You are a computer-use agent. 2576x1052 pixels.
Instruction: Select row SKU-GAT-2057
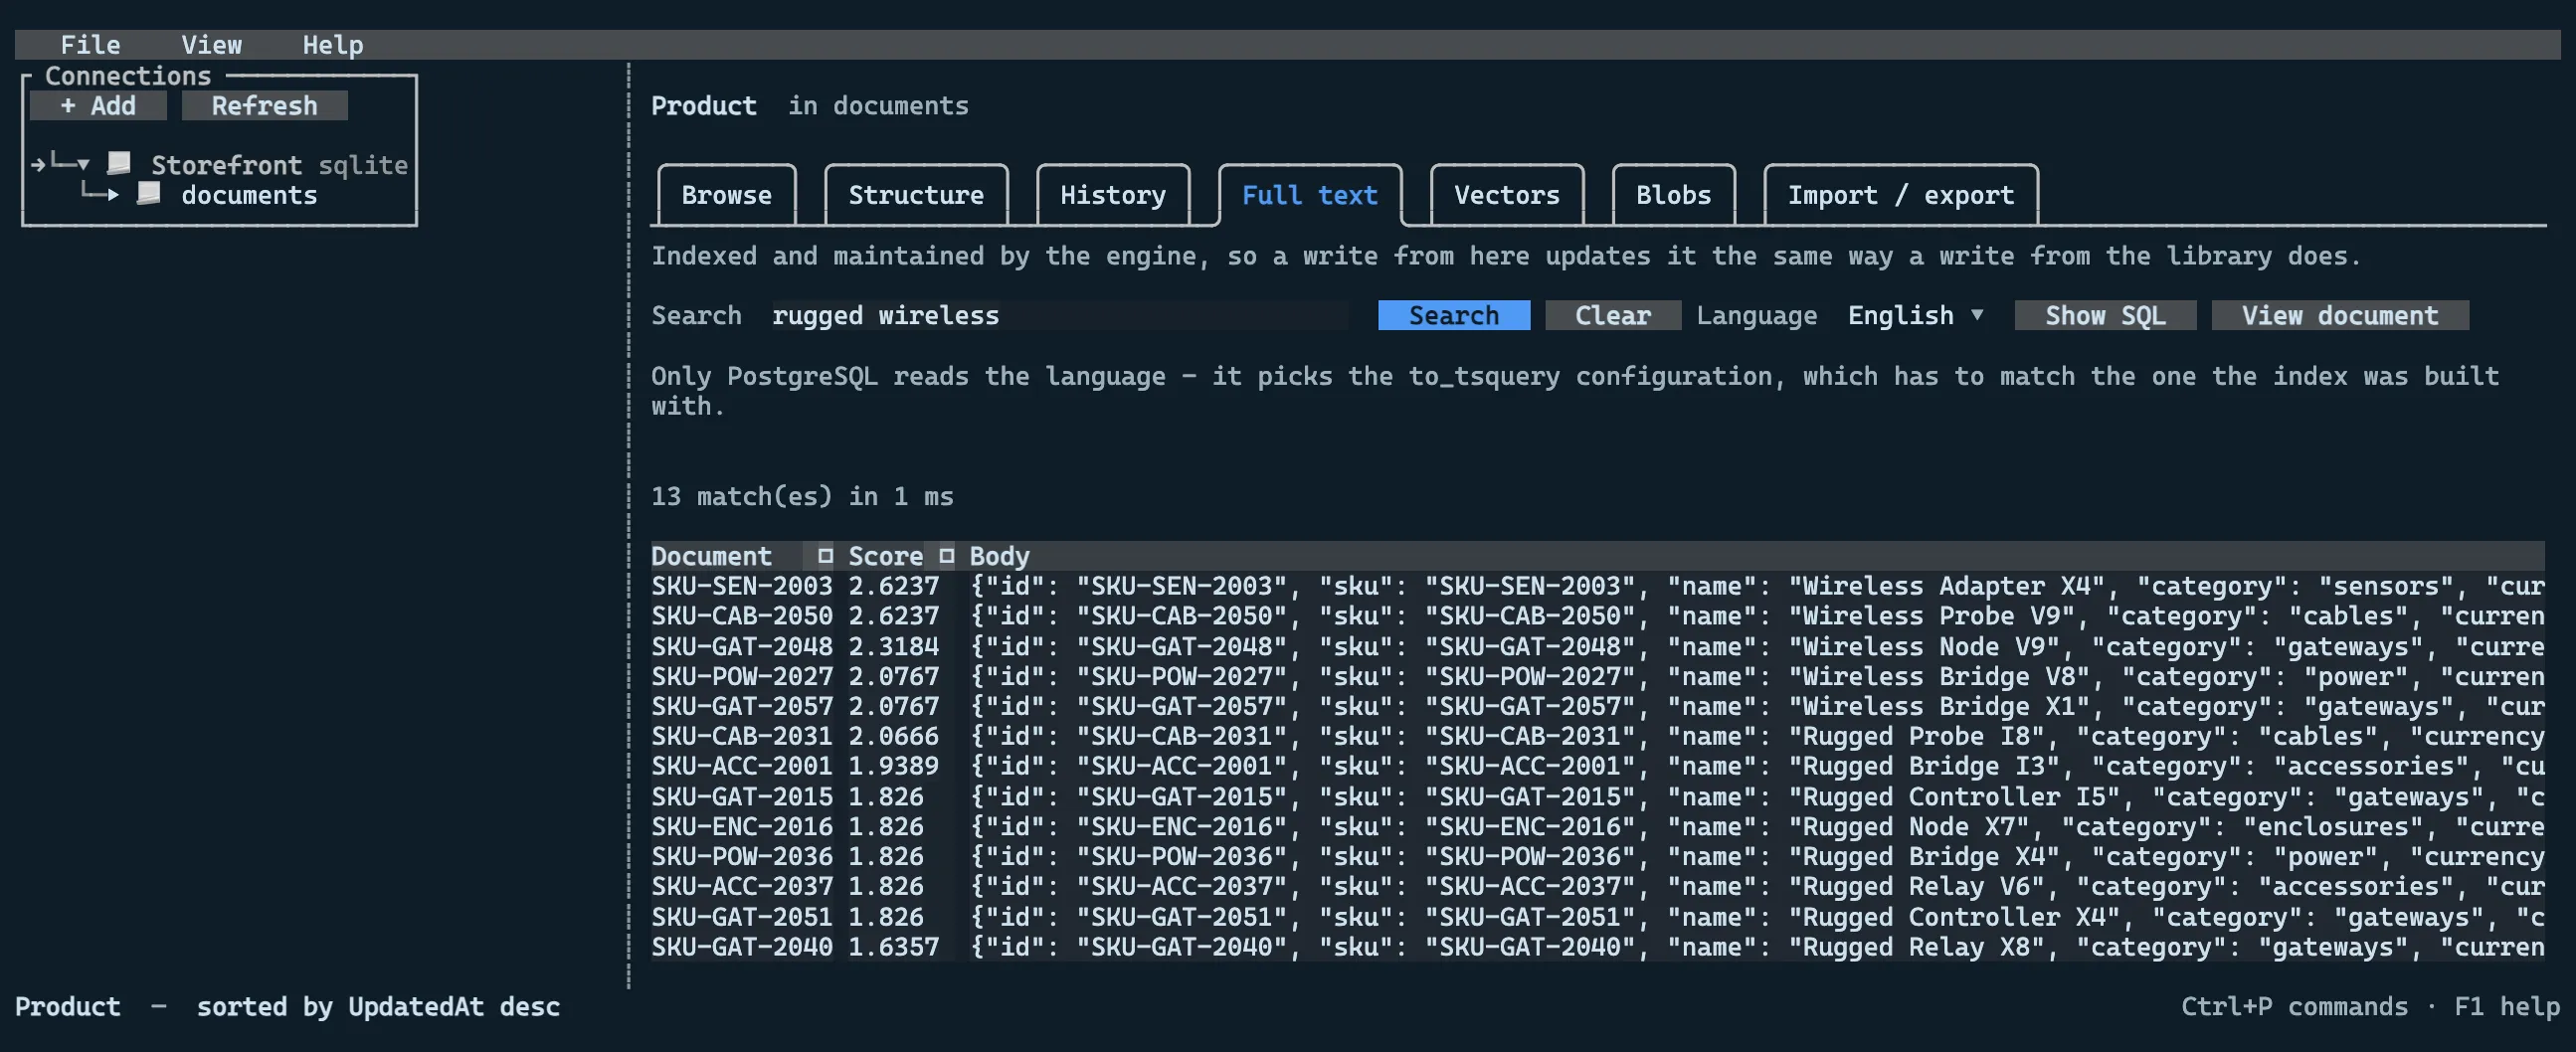point(1597,706)
